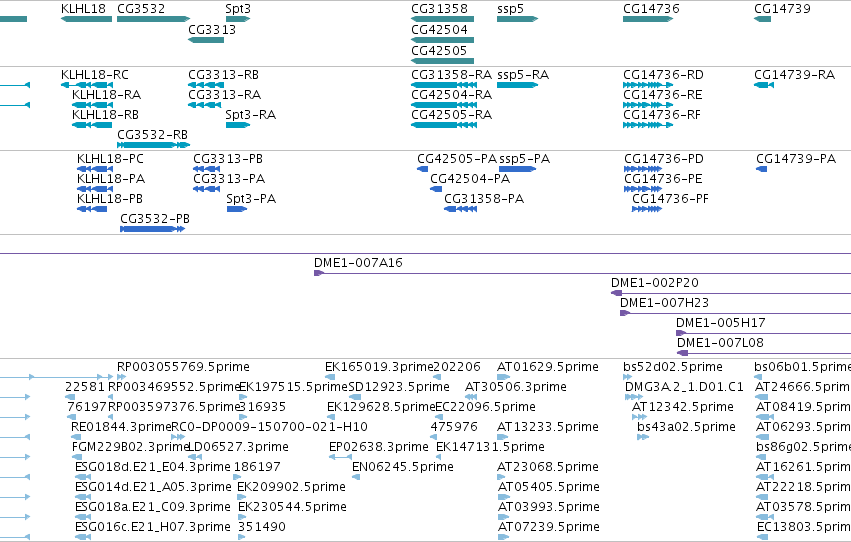Click CDS ssp5-PA

pyautogui.click(x=518, y=169)
